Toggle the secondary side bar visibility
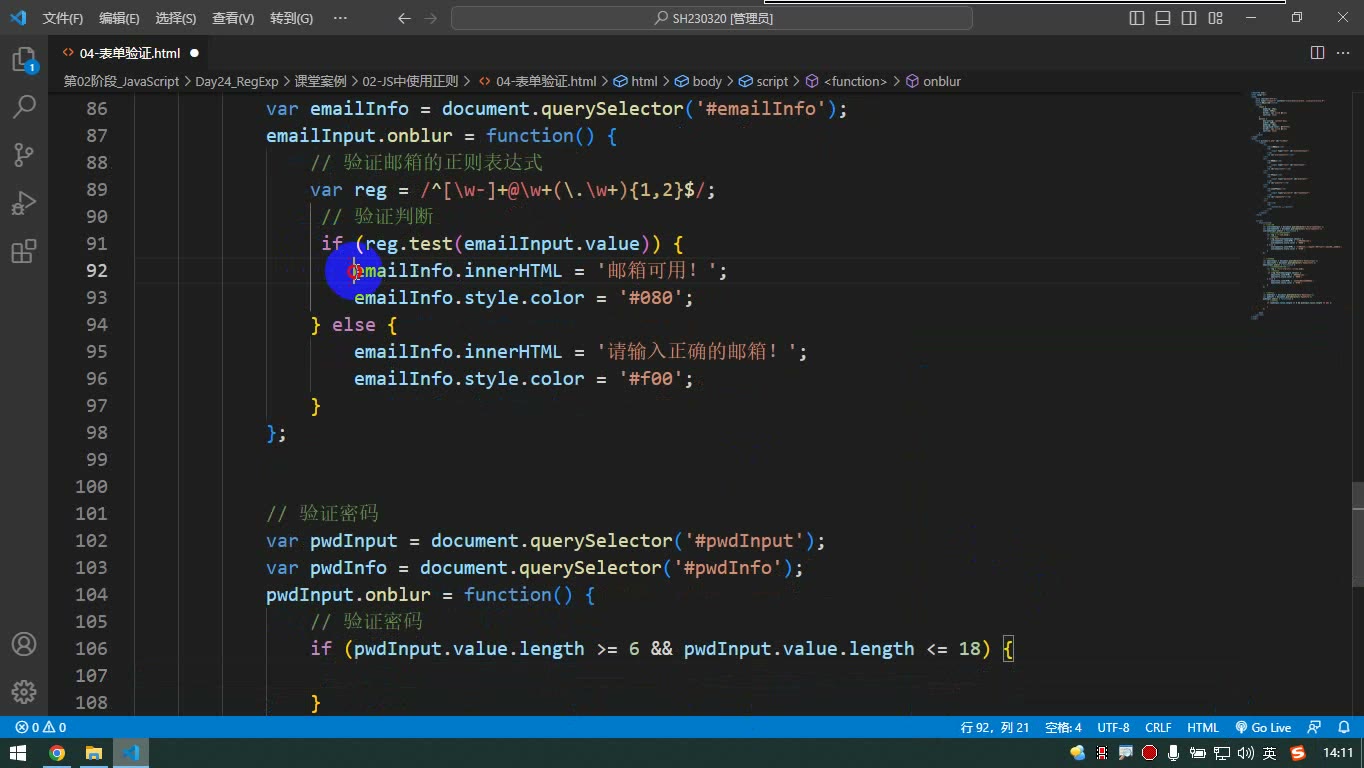1364x768 pixels. pyautogui.click(x=1189, y=18)
